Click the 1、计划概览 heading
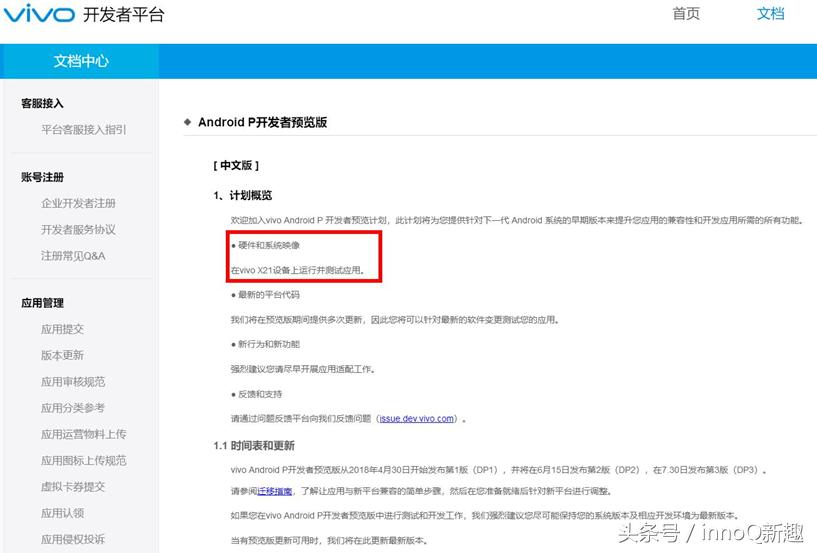817x553 pixels. point(243,195)
